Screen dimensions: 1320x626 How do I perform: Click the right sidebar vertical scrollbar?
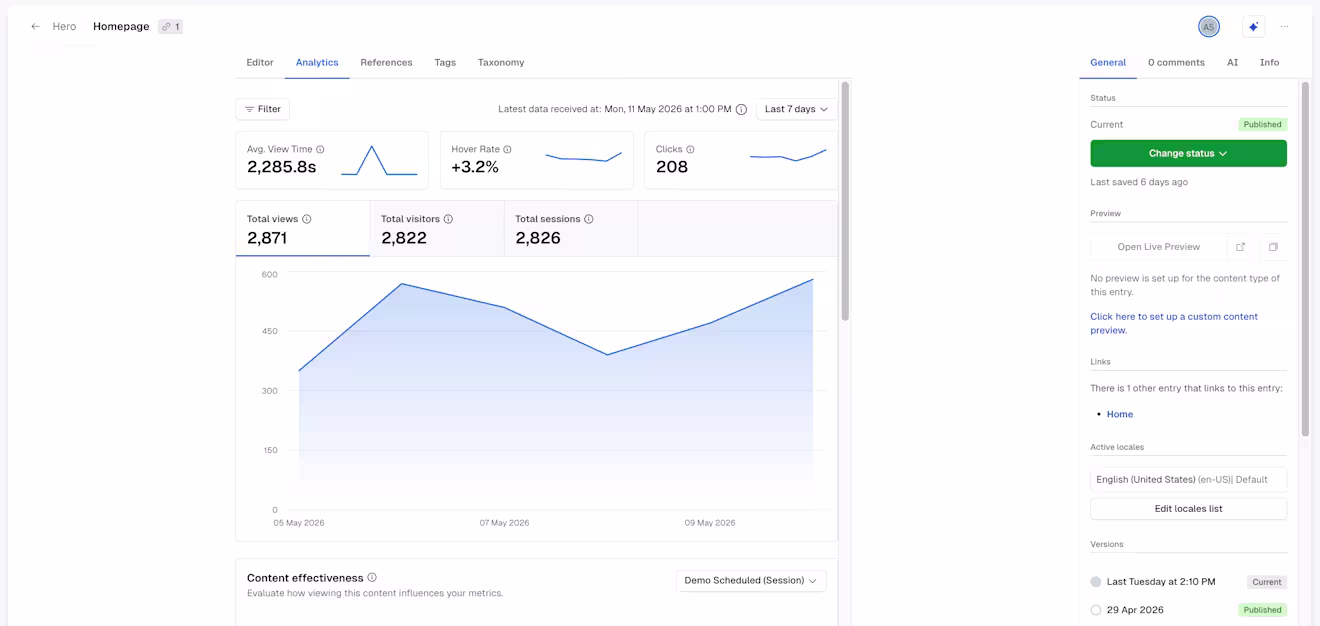pyautogui.click(x=1305, y=258)
